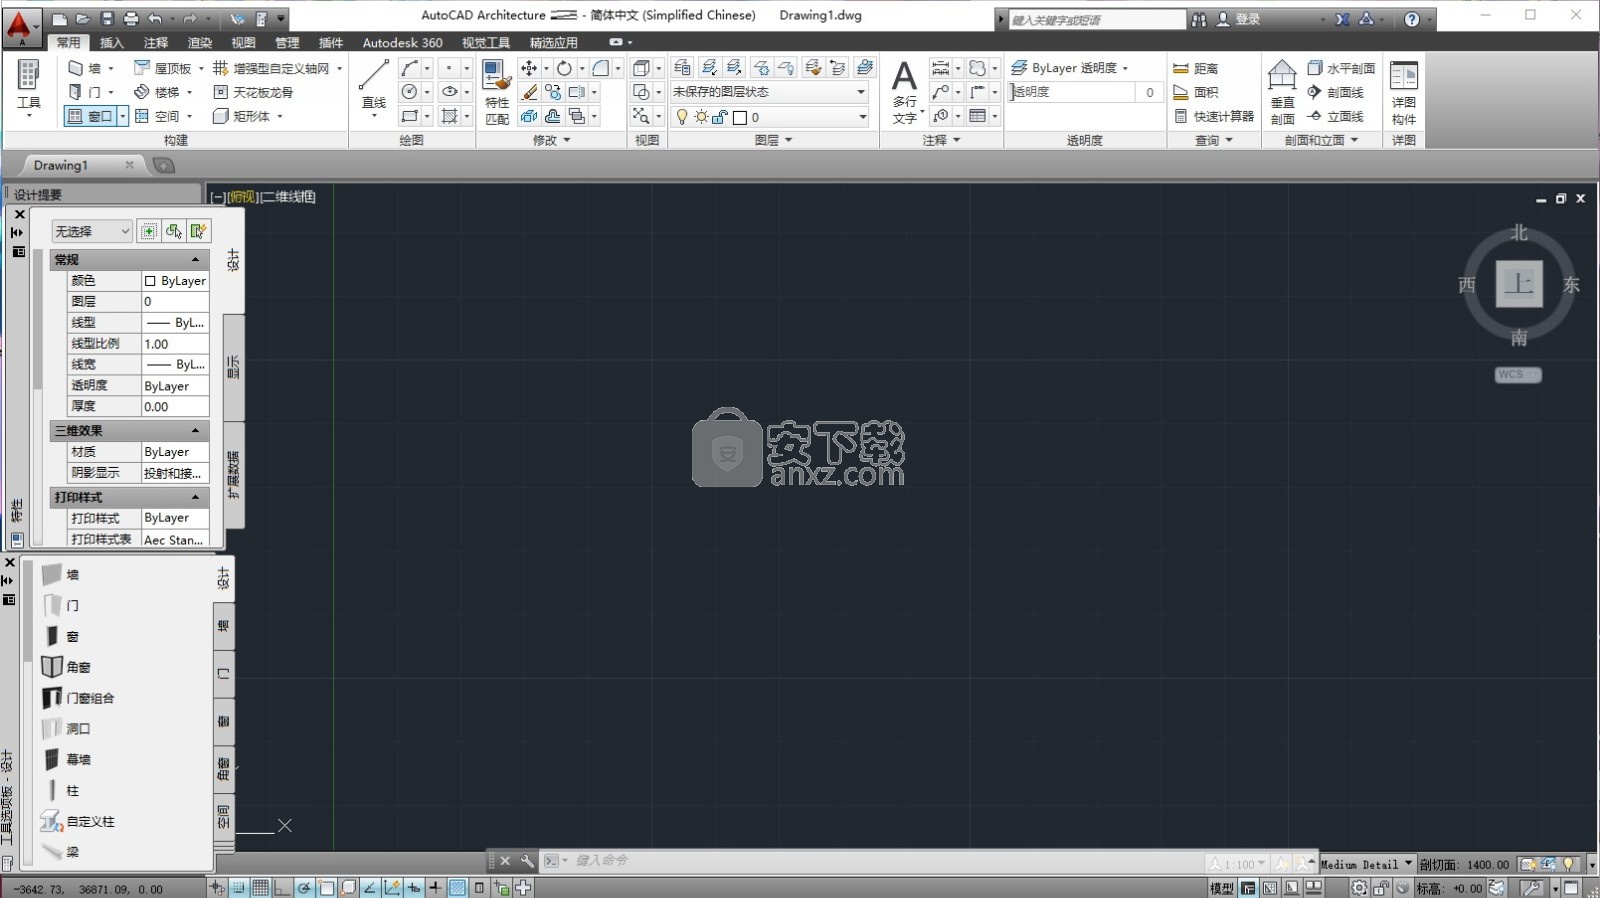Click the 详图构件 detail components button

1404,92
